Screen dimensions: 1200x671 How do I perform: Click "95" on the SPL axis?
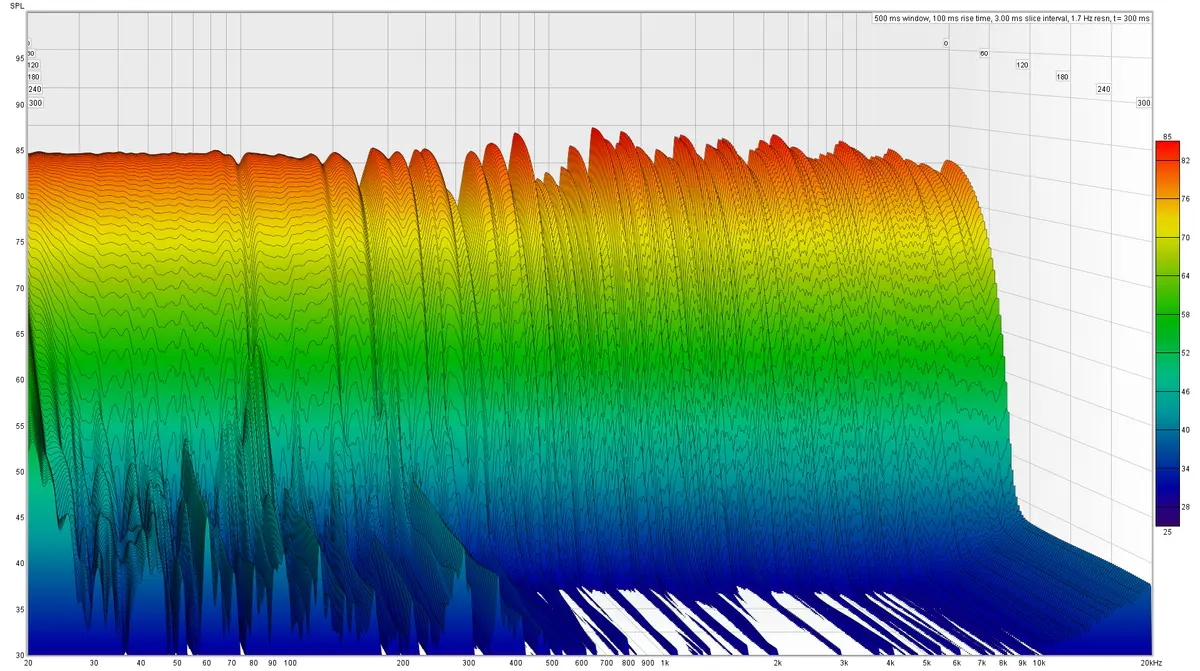pyautogui.click(x=19, y=59)
